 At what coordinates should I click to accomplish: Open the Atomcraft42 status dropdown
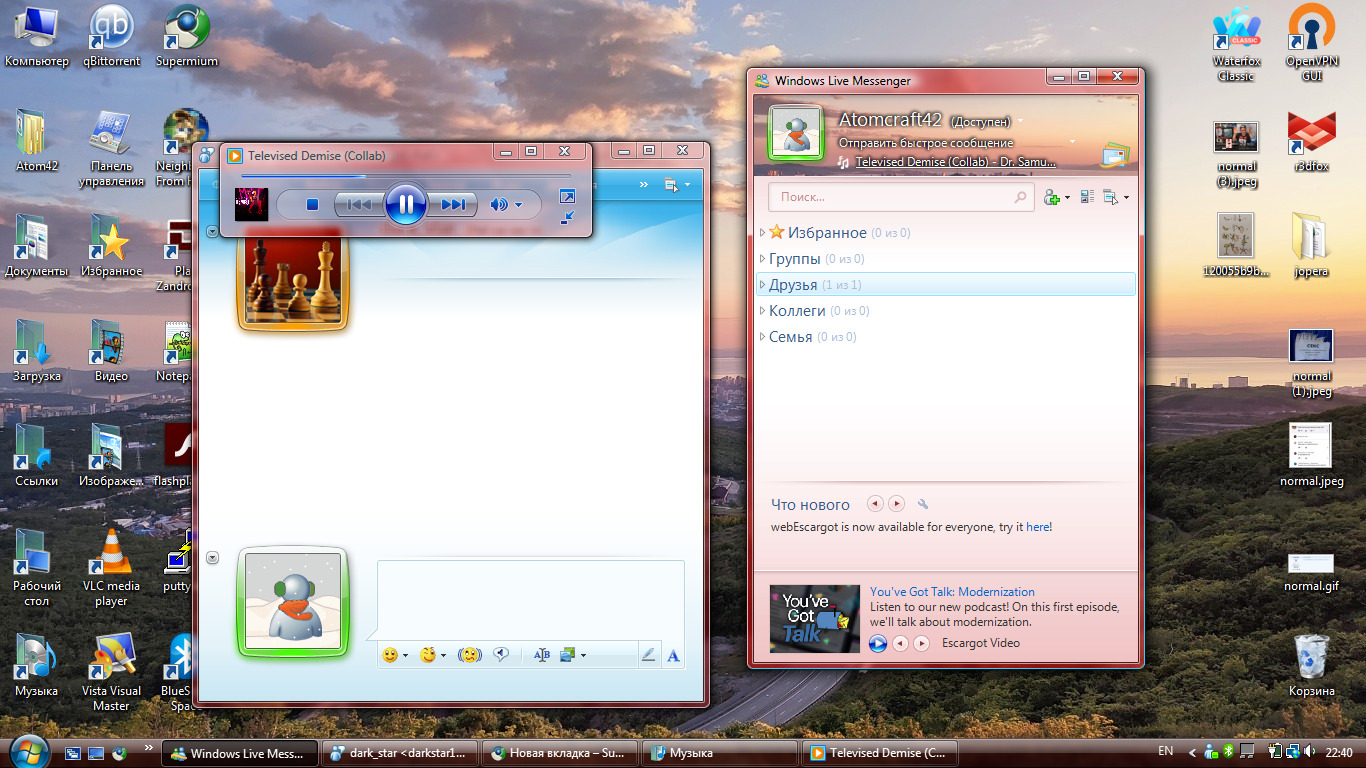point(1021,121)
